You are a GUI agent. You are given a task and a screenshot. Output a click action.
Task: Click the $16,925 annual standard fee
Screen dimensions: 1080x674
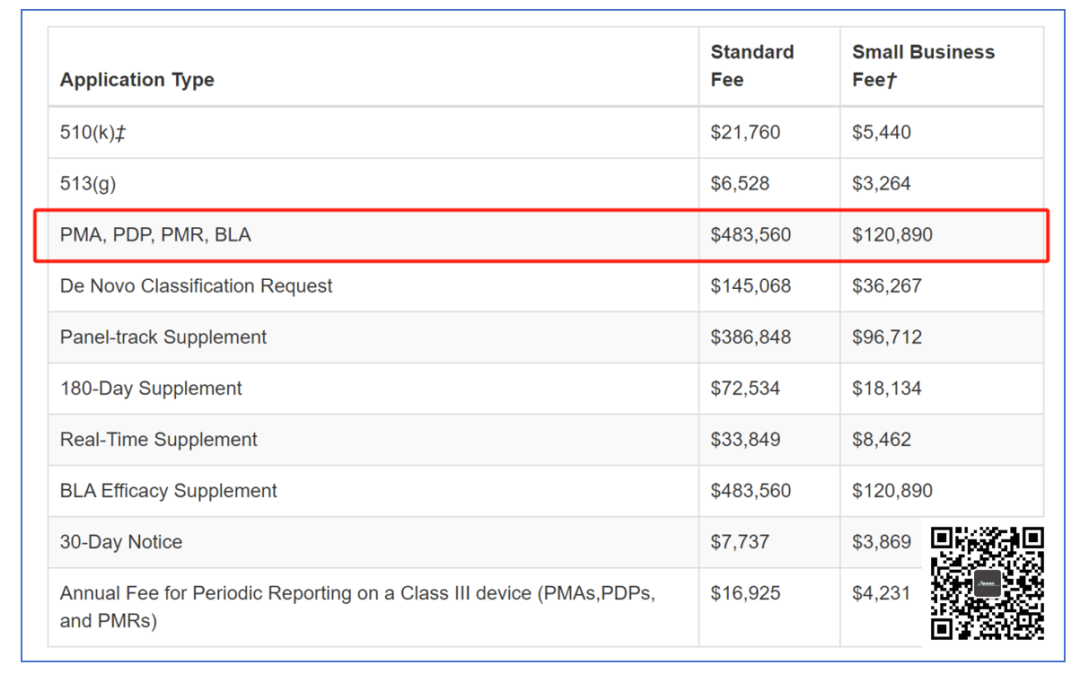[x=745, y=593]
